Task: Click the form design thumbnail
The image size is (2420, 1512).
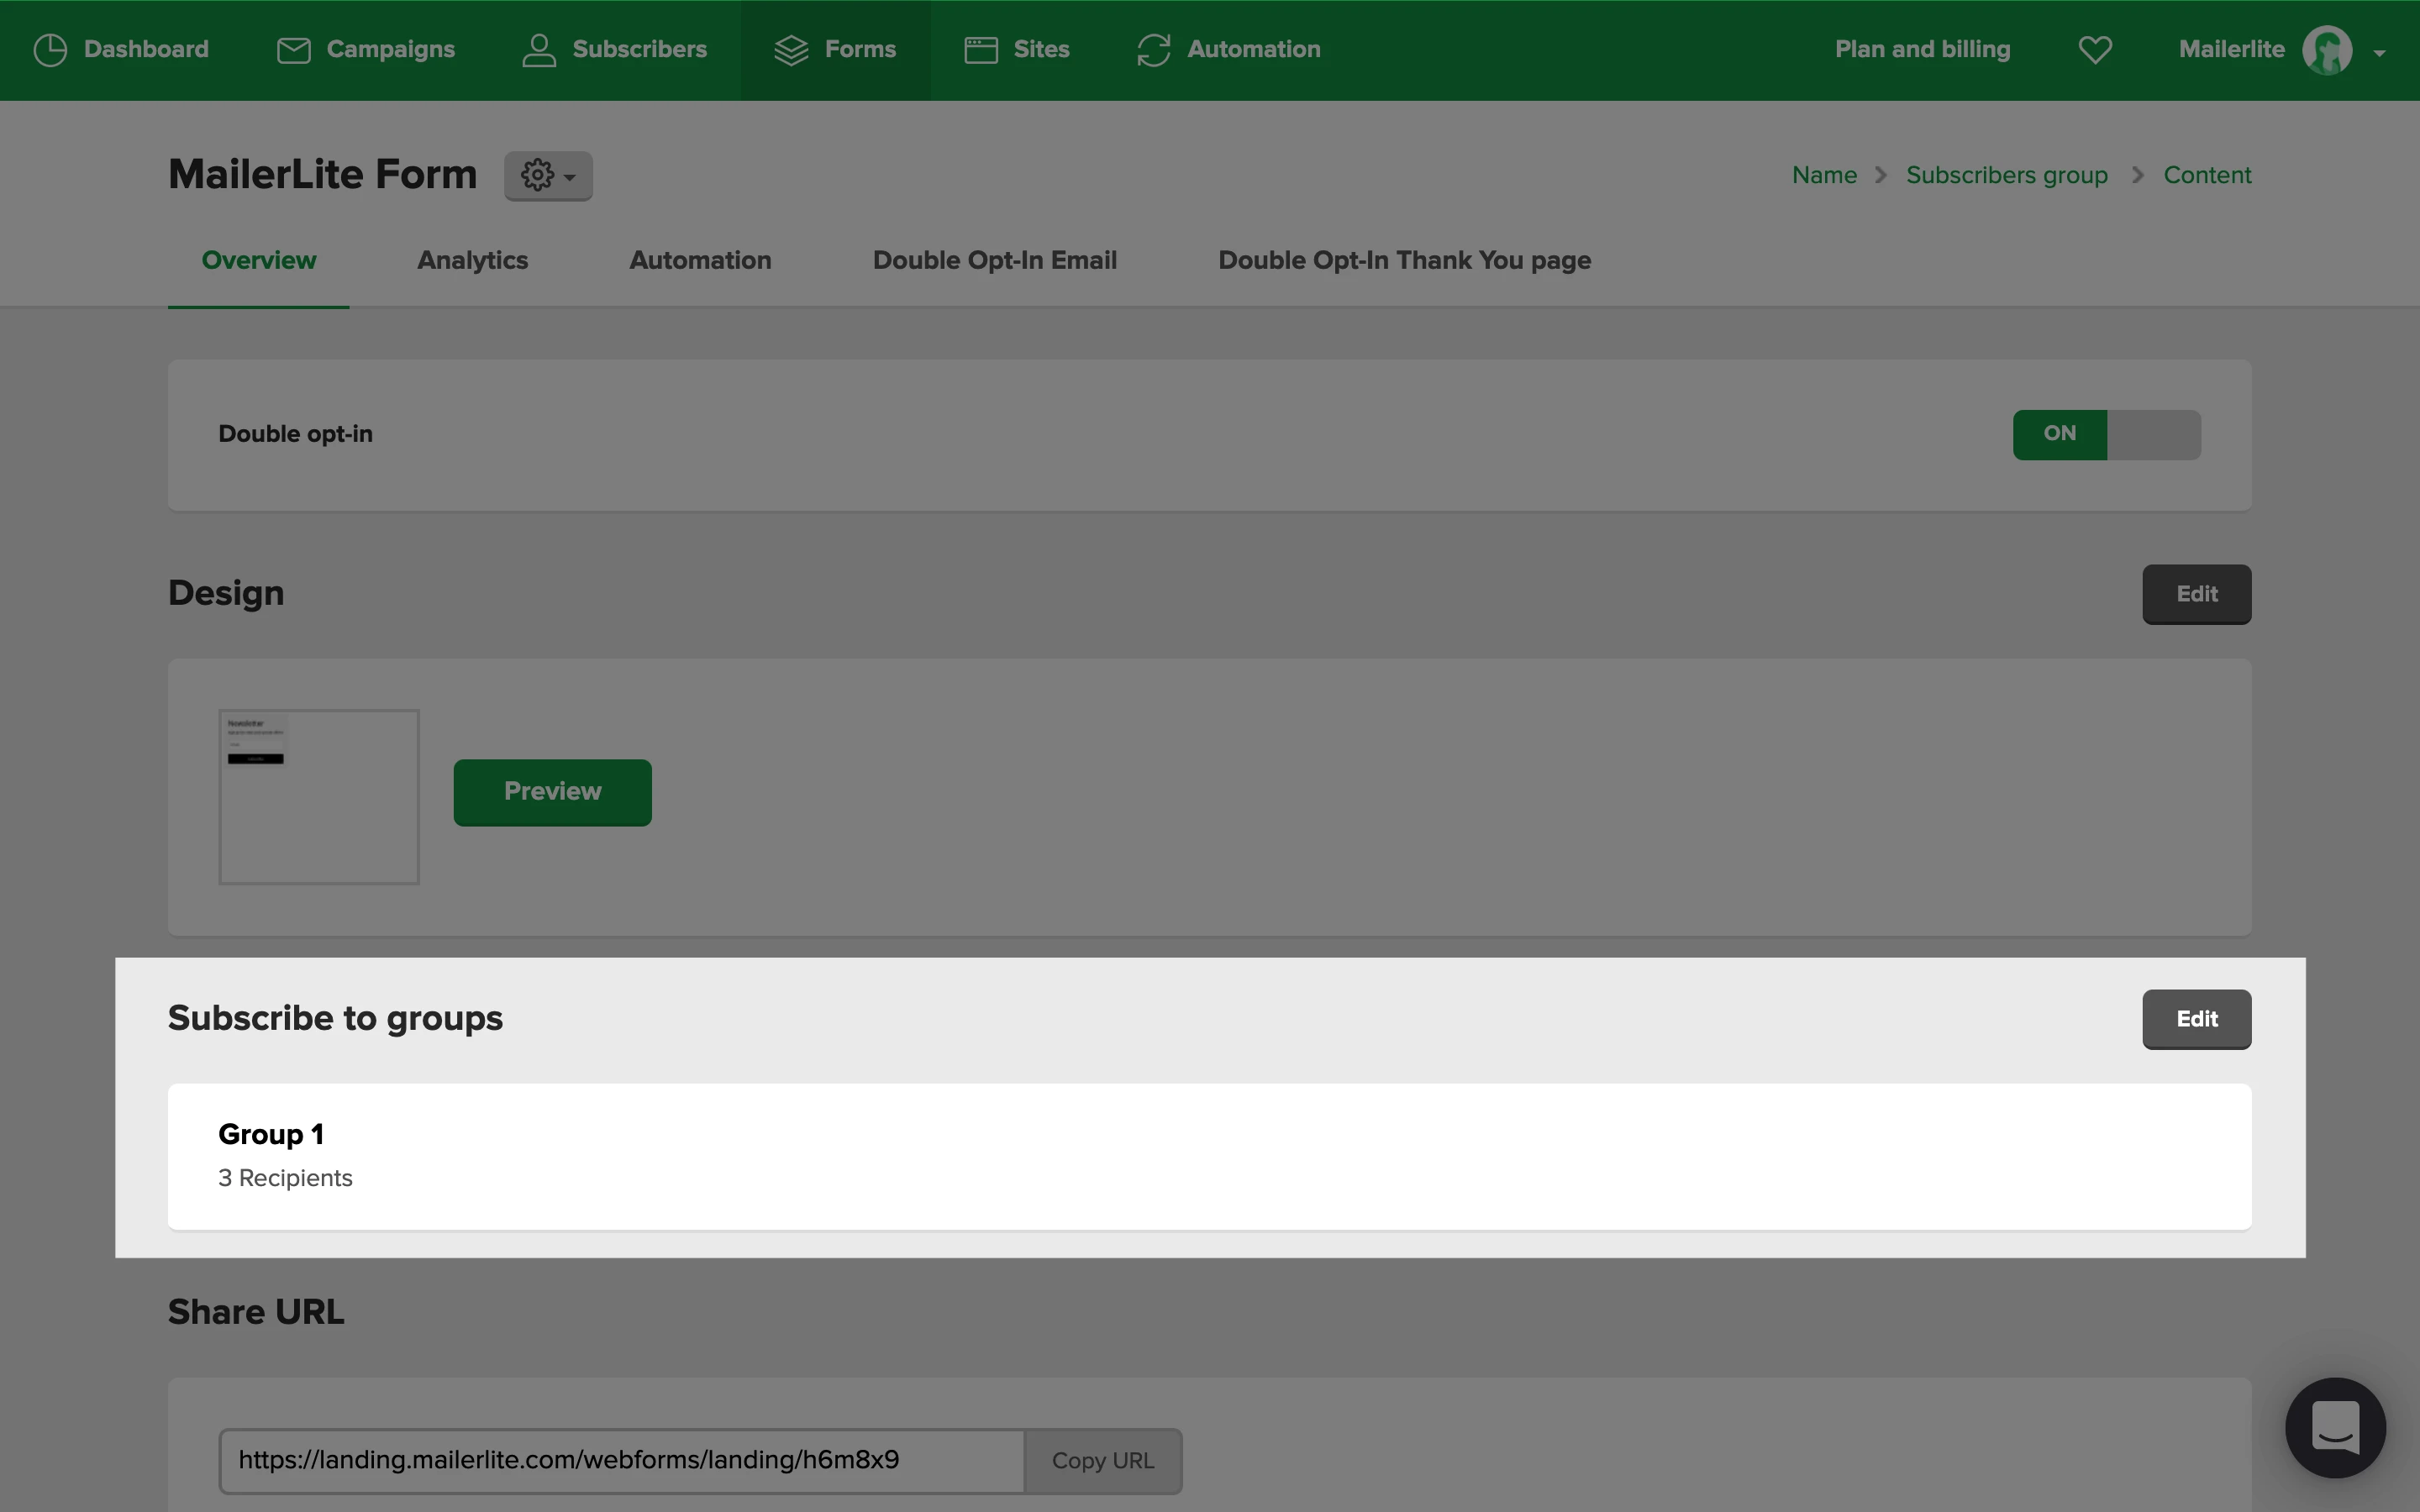Action: pos(319,797)
